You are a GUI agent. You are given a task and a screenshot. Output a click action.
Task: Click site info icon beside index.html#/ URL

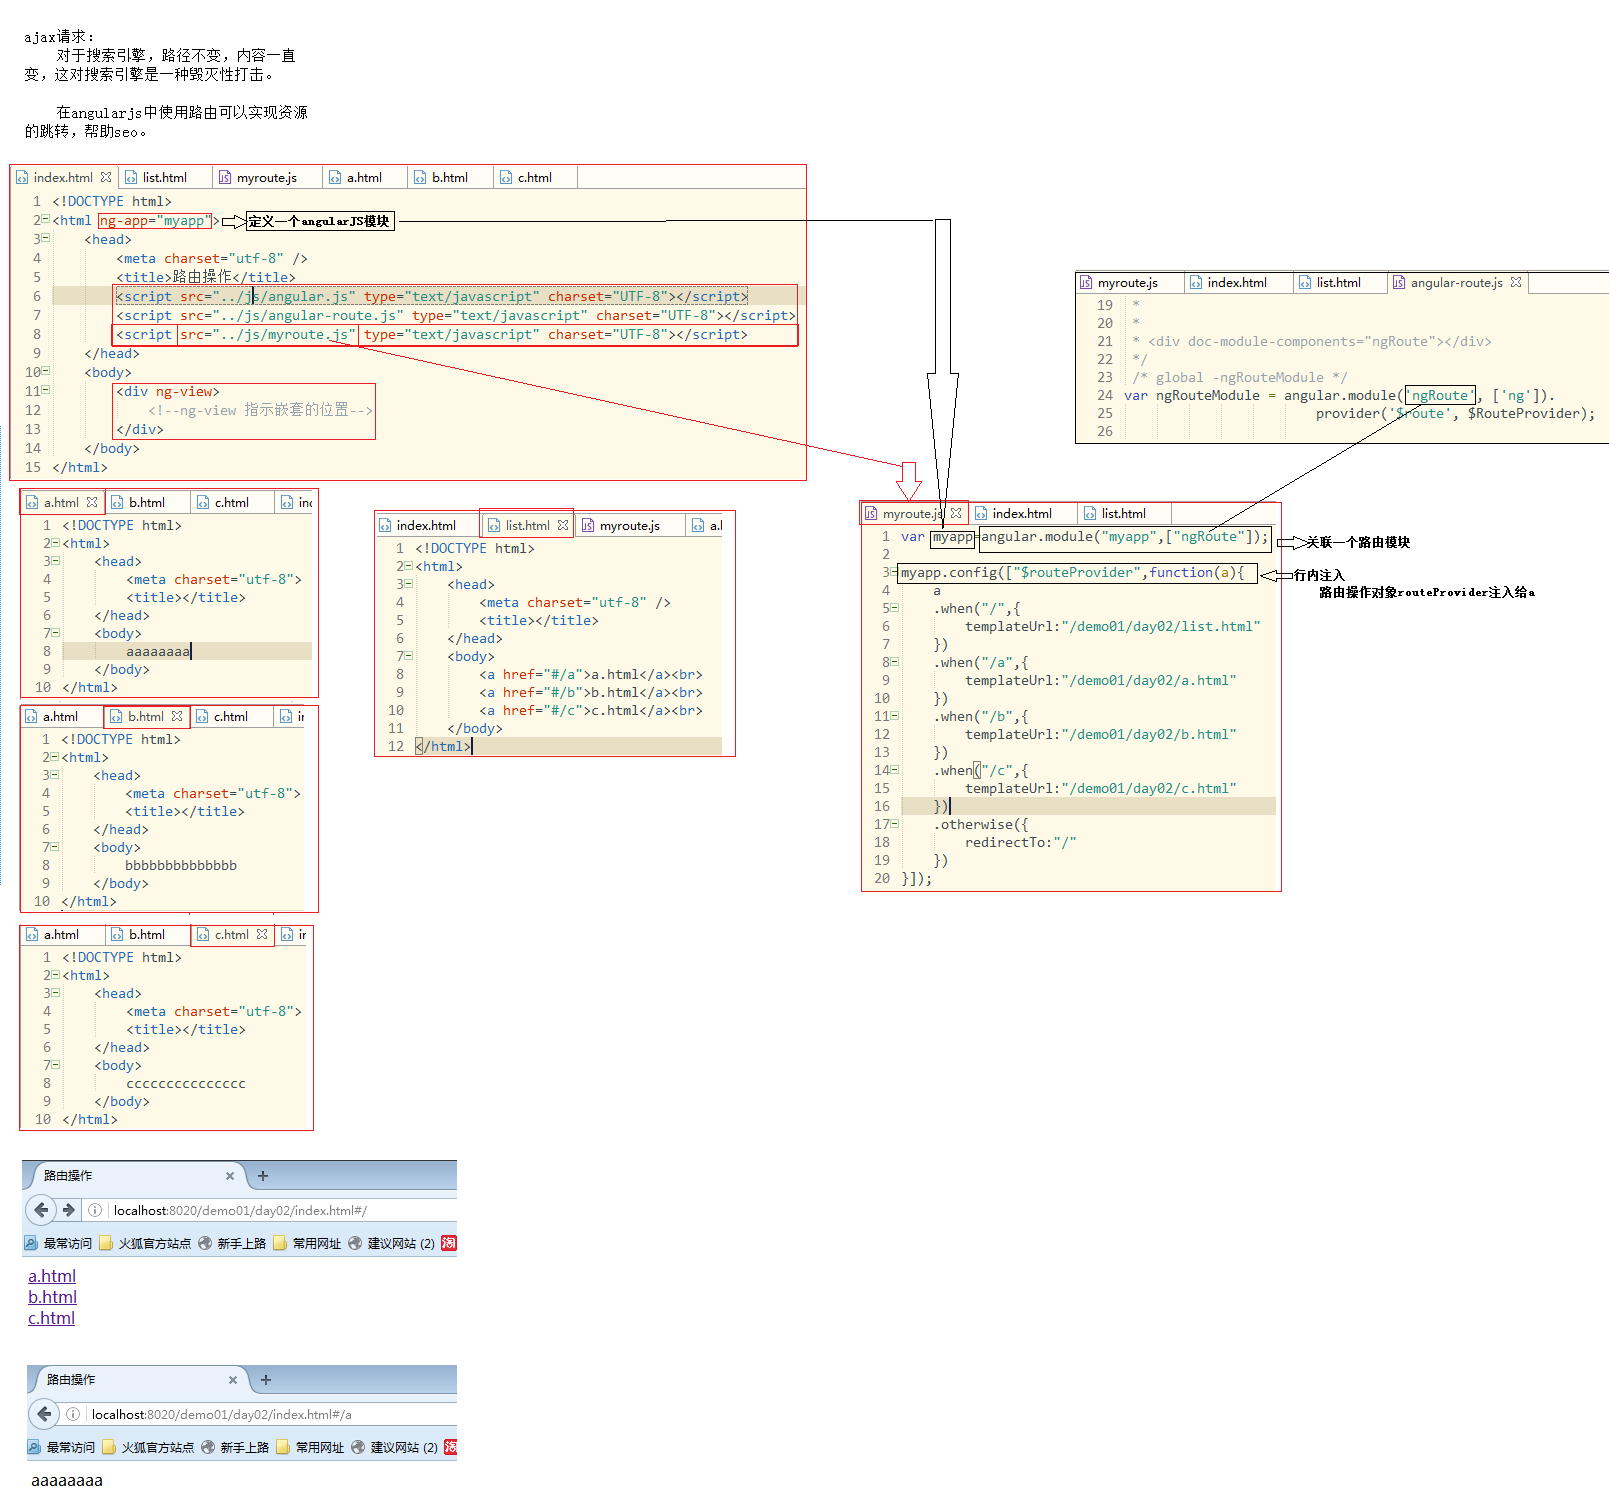[x=95, y=1210]
